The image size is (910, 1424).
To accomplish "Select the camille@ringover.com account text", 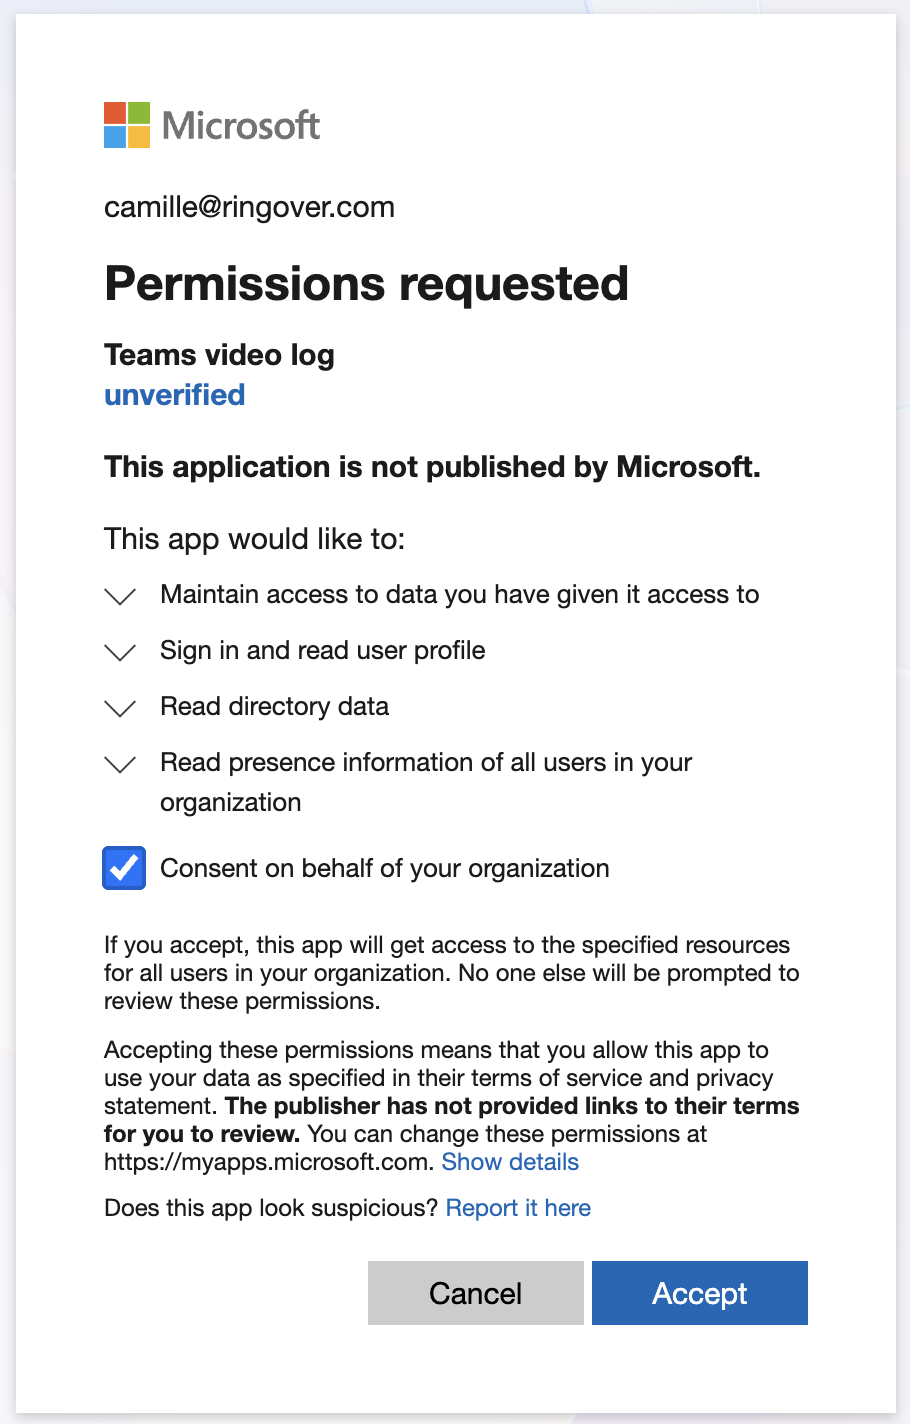I will (249, 207).
